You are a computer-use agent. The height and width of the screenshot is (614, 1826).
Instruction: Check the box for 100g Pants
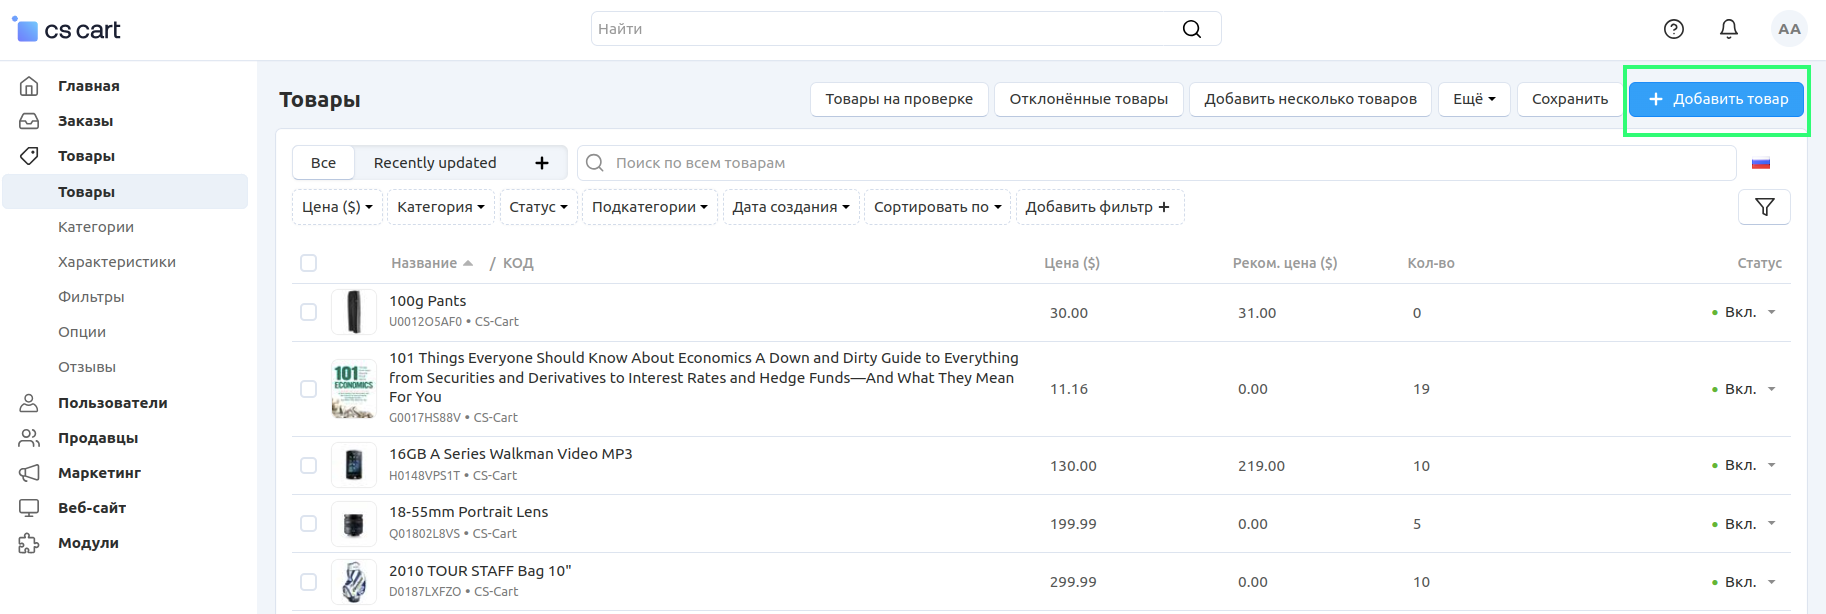pyautogui.click(x=309, y=312)
